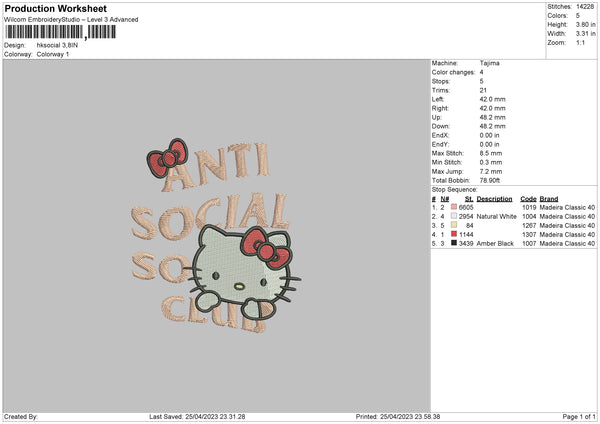
Task: Select the Natural White thread swatch
Action: [x=455, y=215]
